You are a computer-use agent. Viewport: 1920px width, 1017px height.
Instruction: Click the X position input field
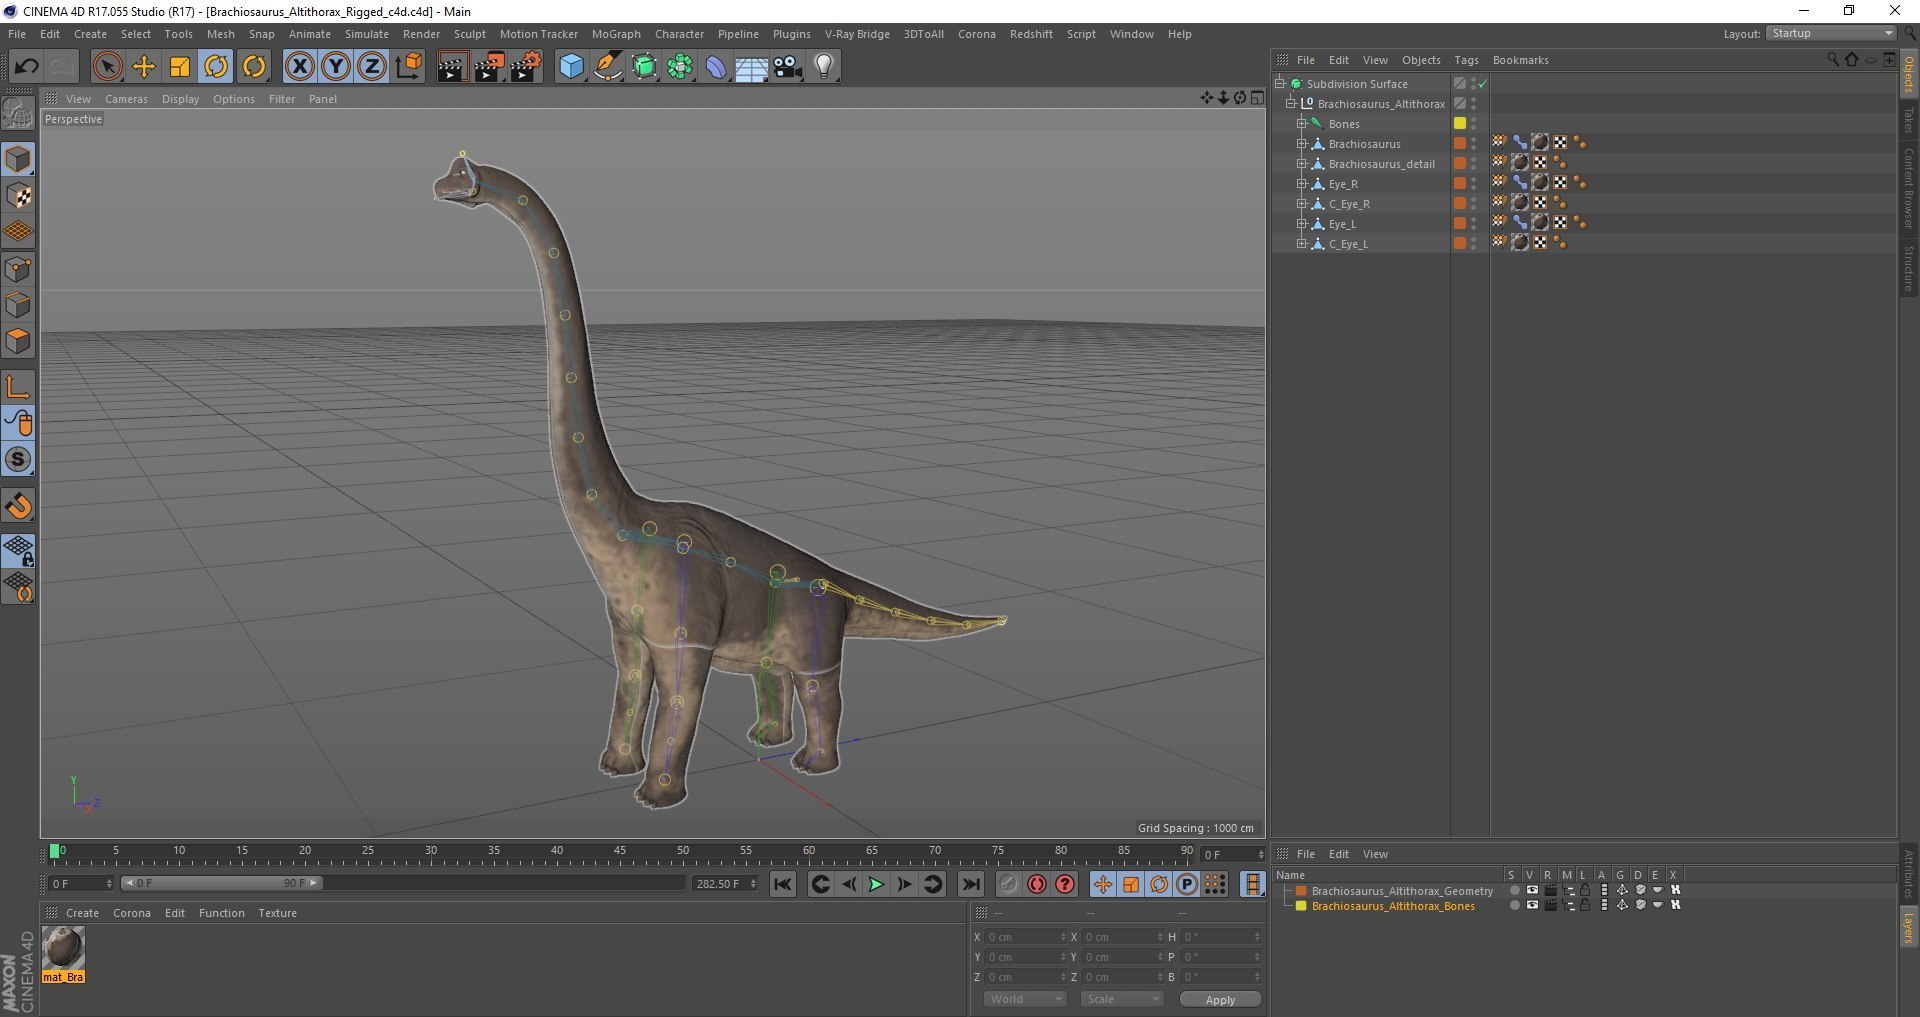(1025, 937)
